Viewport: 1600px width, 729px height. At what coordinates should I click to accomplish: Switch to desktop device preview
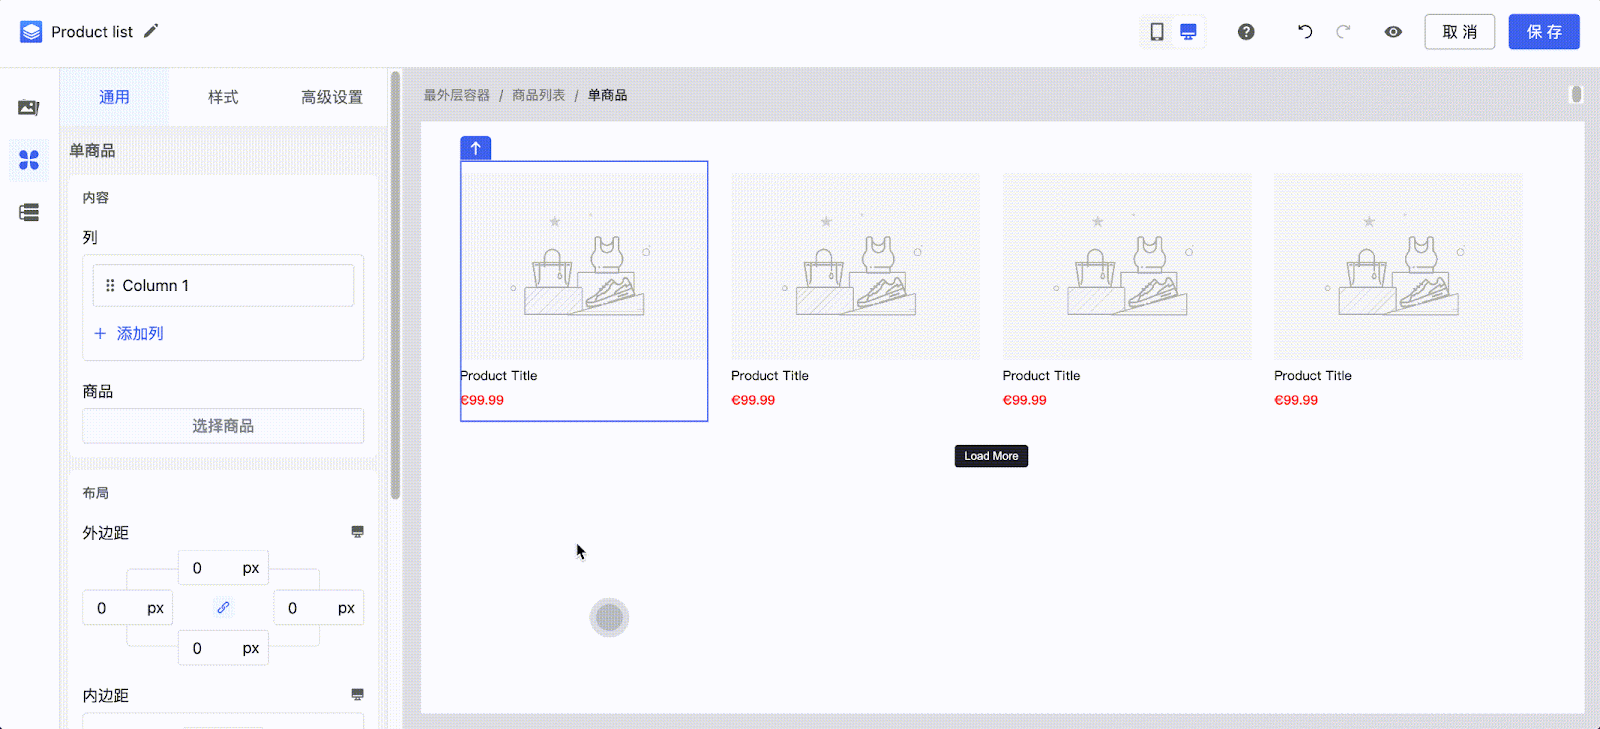1188,32
